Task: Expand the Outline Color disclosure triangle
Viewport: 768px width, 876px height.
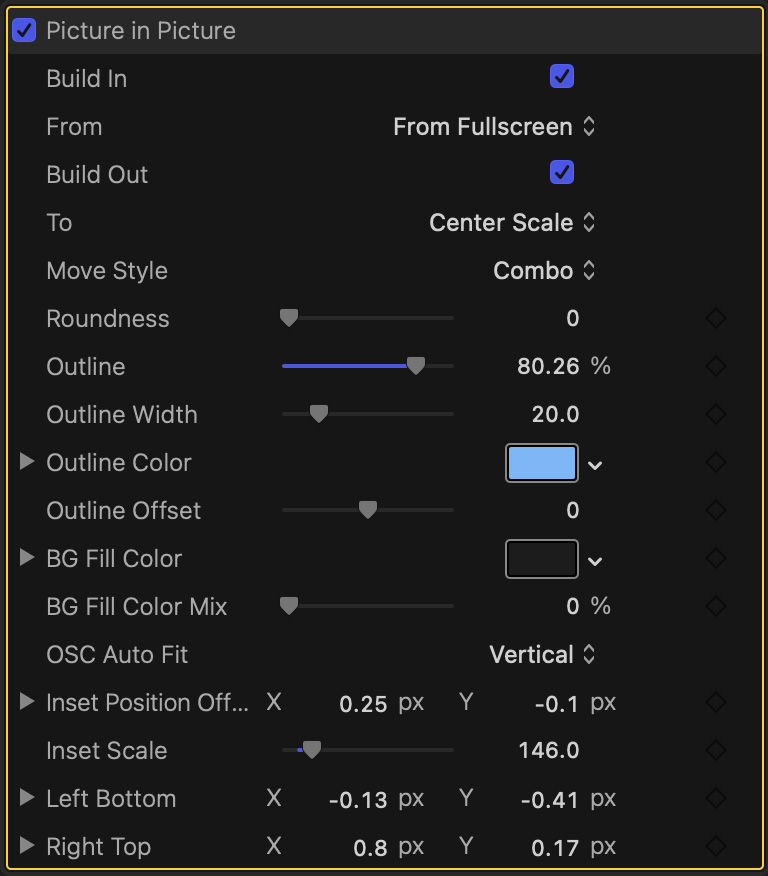Action: (27, 462)
